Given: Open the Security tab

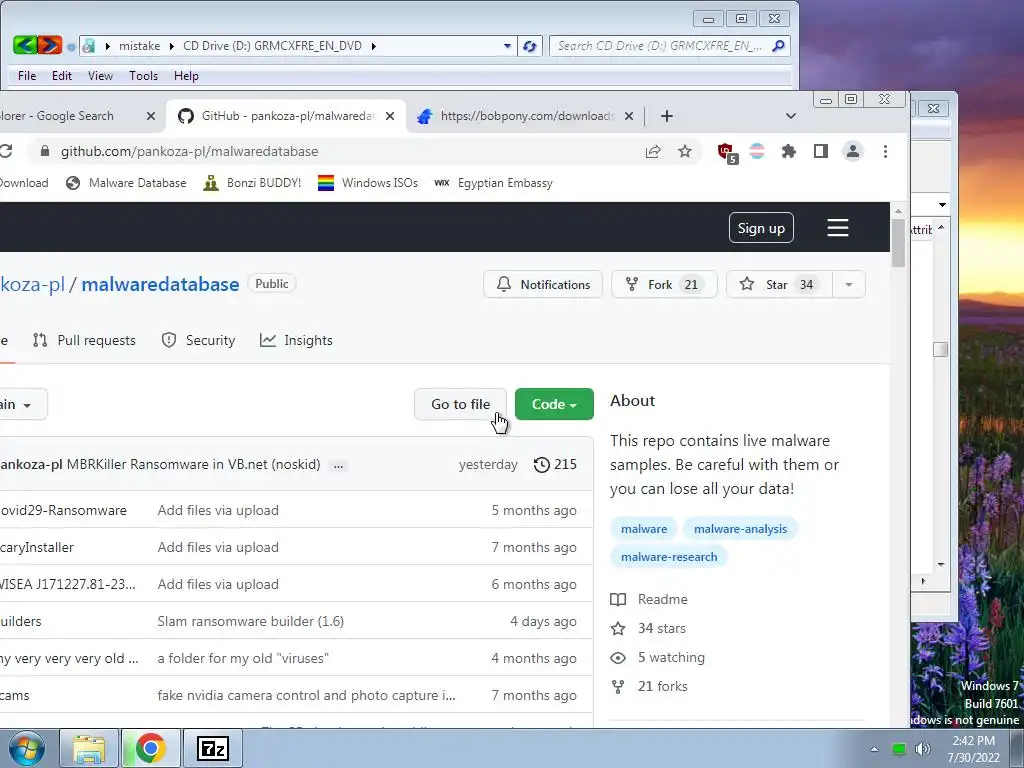Looking at the screenshot, I should pyautogui.click(x=199, y=340).
